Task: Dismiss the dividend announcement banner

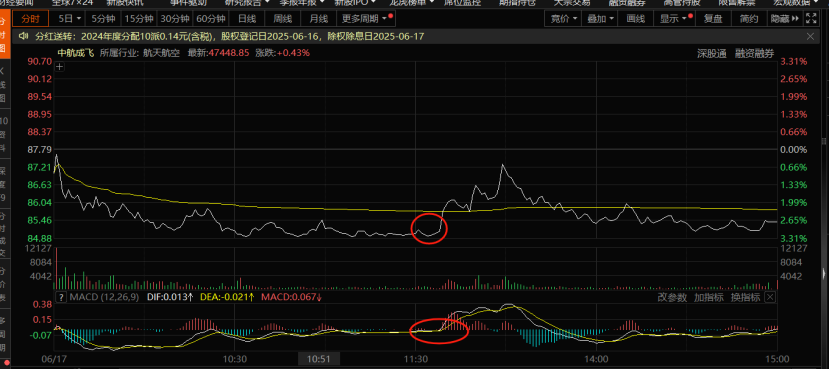Action: click(810, 37)
